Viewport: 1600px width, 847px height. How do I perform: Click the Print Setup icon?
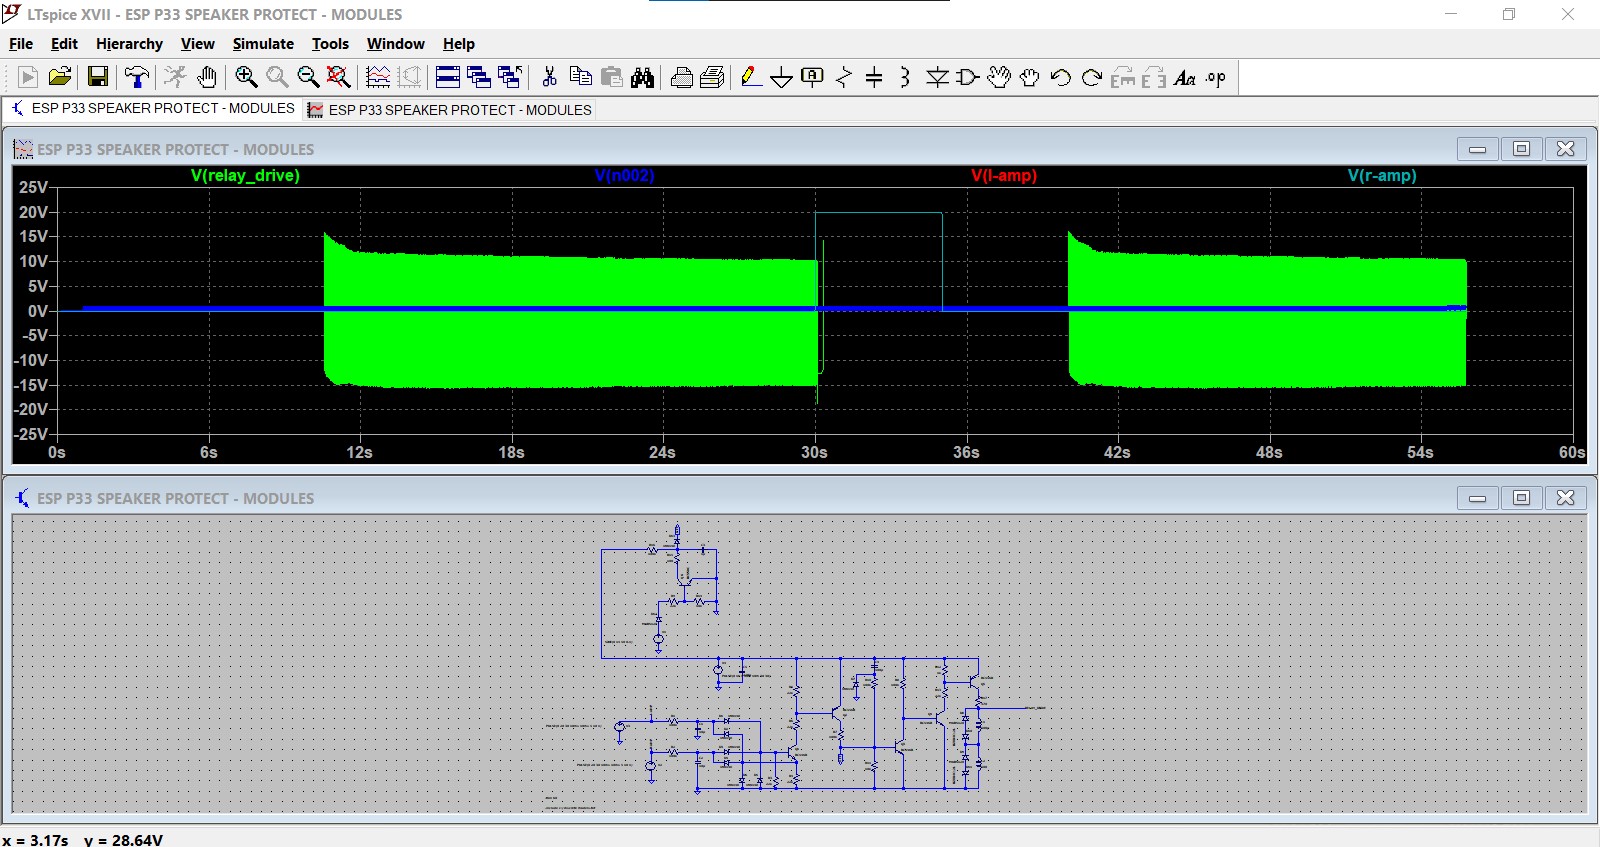point(712,77)
